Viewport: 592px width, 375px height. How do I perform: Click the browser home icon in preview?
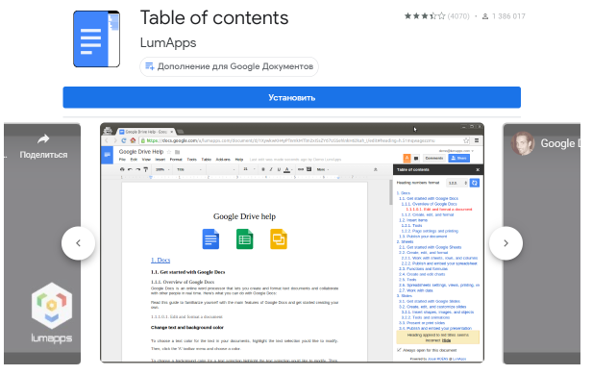click(133, 140)
